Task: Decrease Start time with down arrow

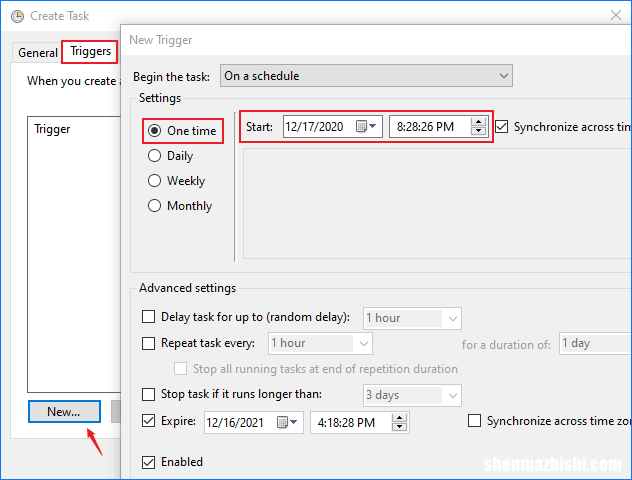Action: point(478,131)
